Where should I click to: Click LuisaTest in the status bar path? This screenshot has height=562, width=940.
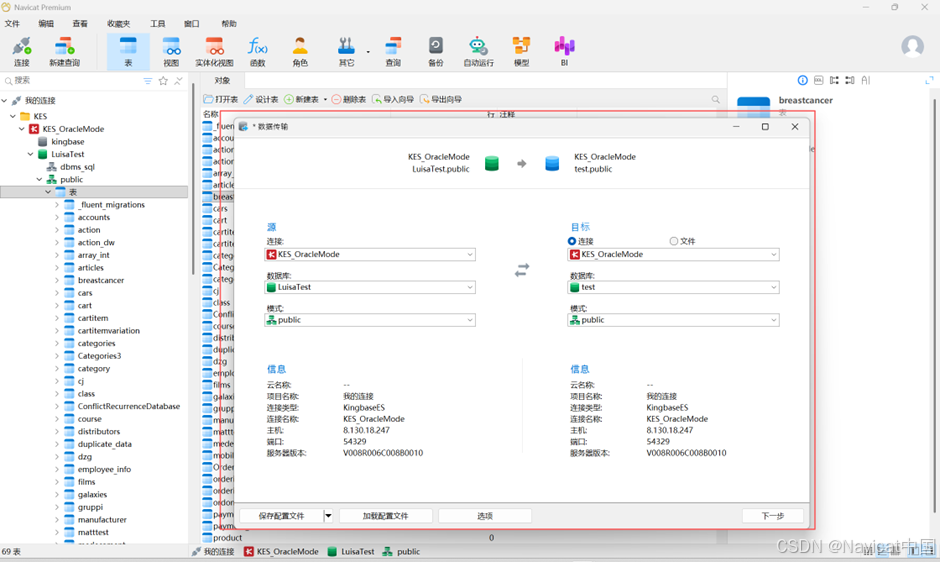coord(357,551)
